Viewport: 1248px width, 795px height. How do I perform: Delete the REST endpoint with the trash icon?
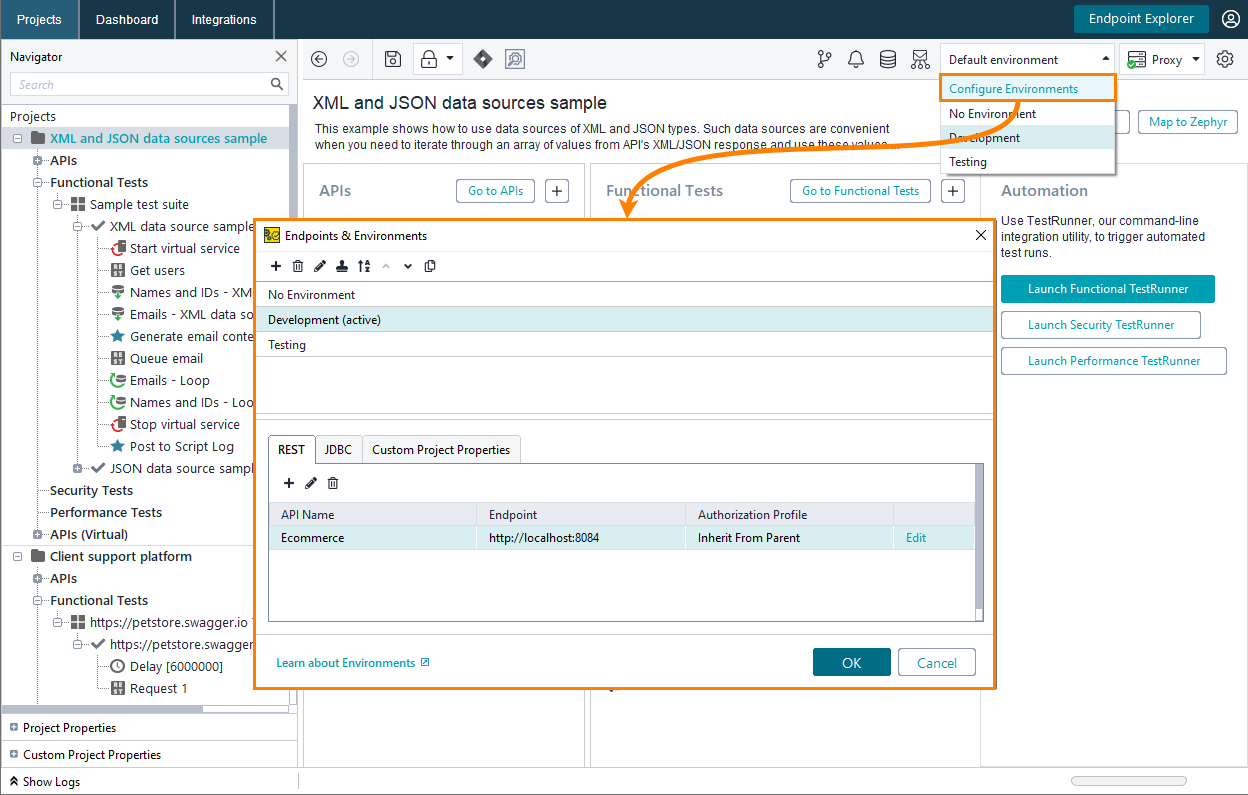[x=333, y=483]
